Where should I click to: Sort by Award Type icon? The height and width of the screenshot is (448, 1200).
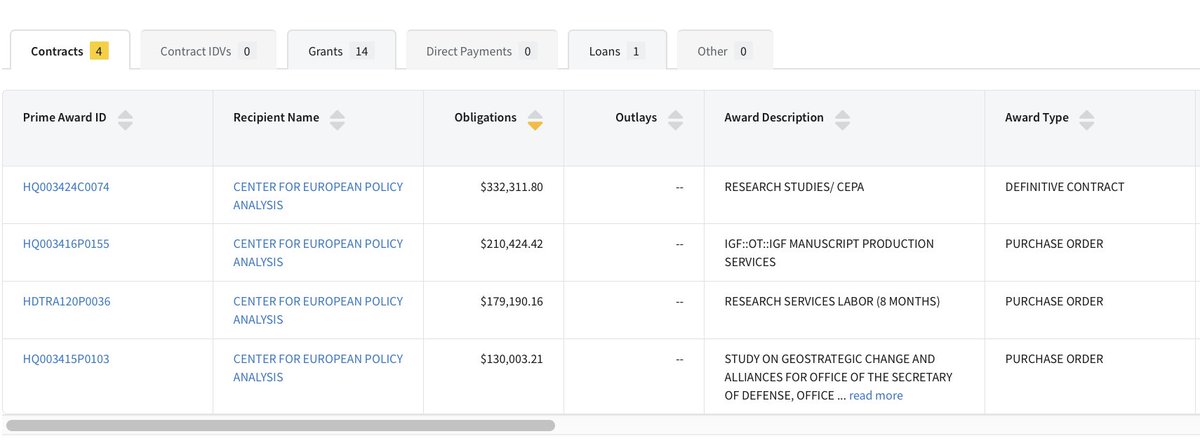(1087, 120)
